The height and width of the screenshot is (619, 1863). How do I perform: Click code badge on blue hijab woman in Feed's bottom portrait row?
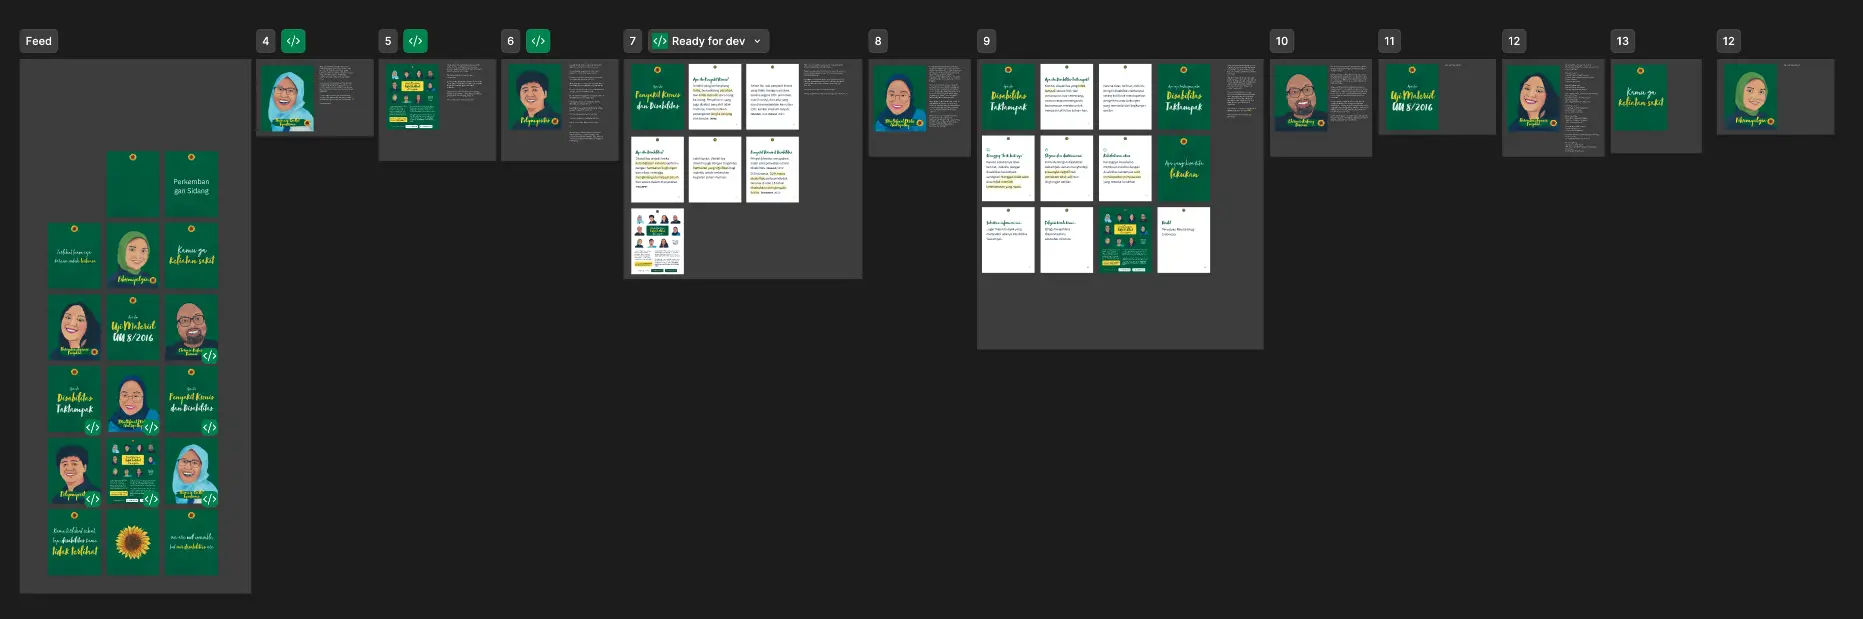209,498
